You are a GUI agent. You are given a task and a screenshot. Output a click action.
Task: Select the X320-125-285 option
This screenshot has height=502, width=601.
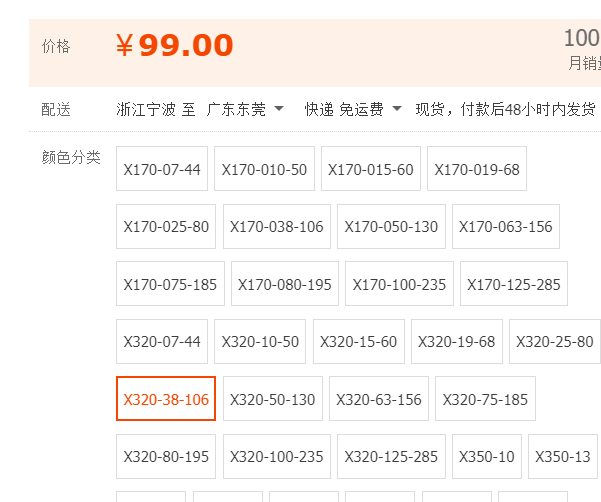(391, 456)
